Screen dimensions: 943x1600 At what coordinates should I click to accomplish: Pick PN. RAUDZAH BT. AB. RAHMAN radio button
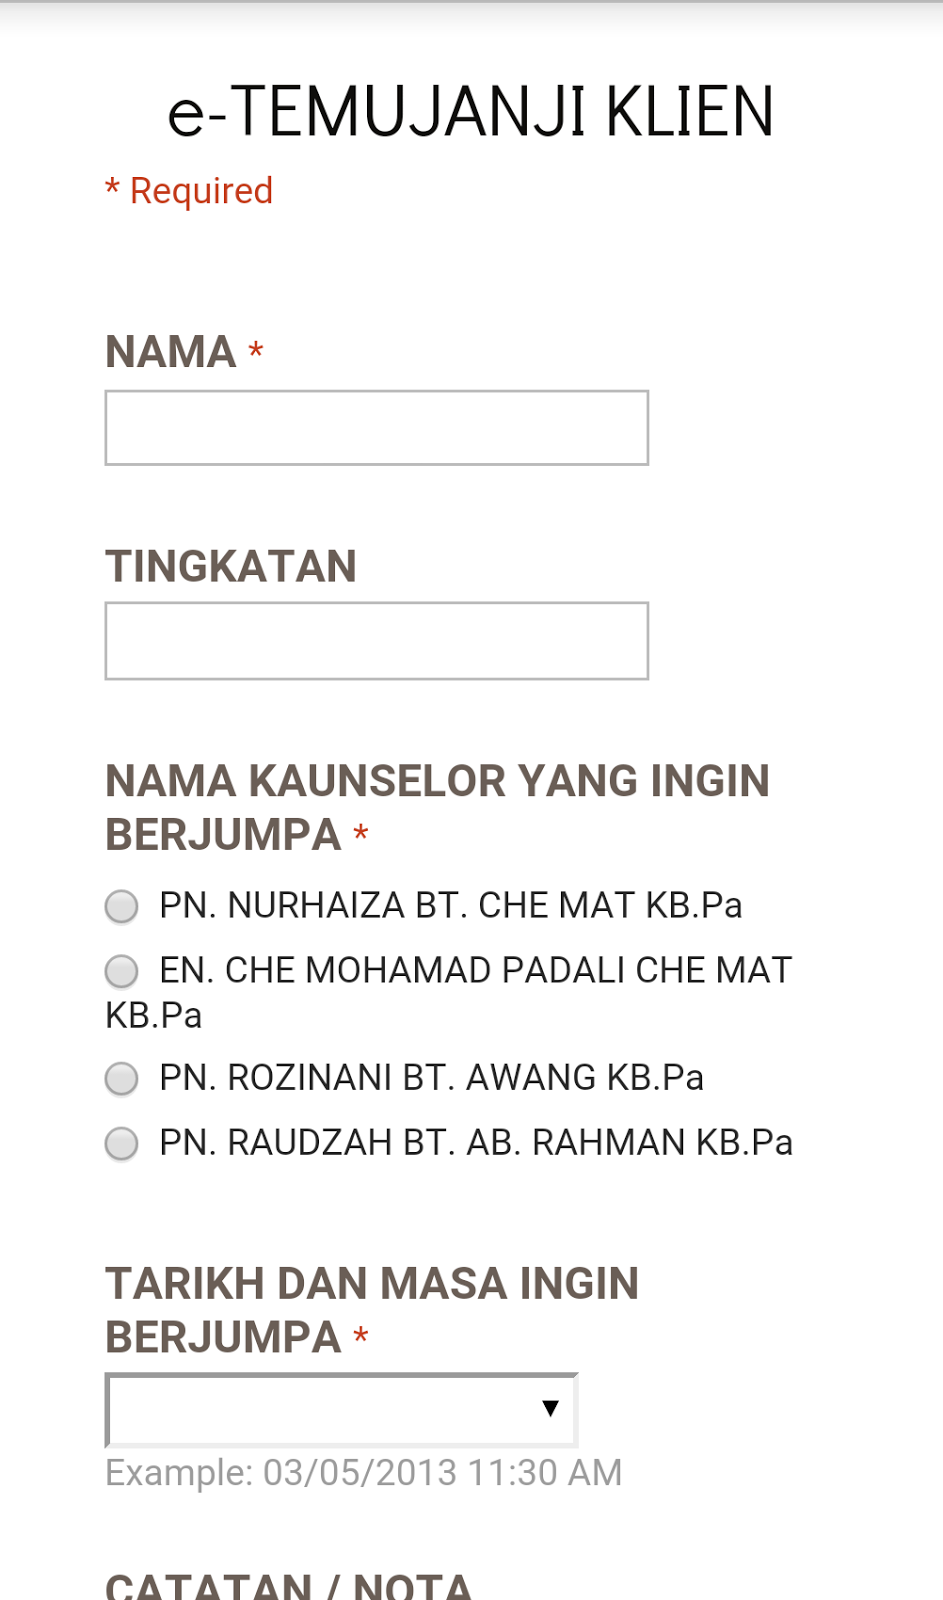tap(122, 1143)
